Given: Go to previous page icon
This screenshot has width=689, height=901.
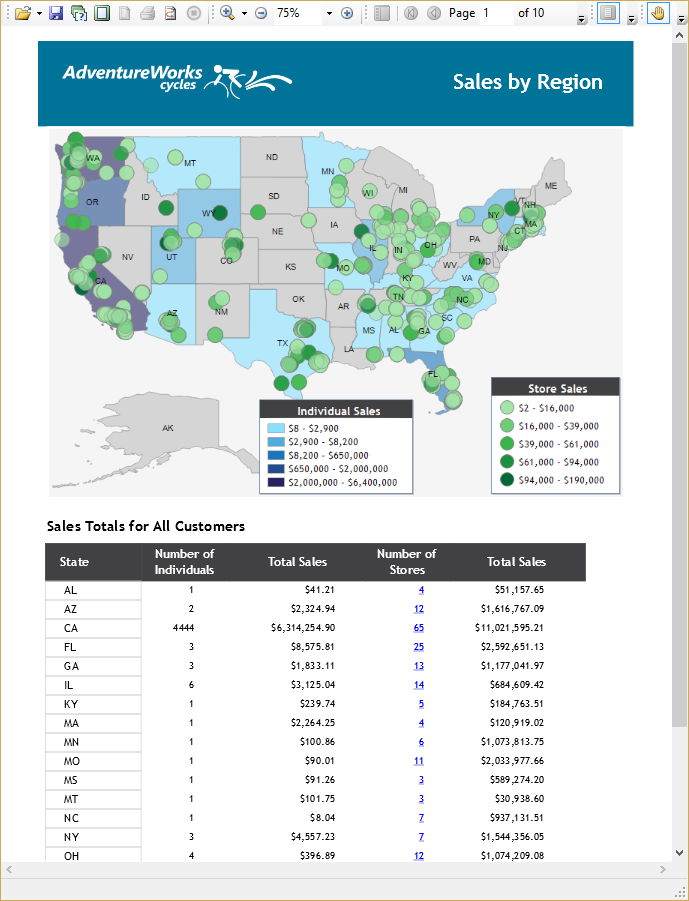Looking at the screenshot, I should (x=434, y=13).
